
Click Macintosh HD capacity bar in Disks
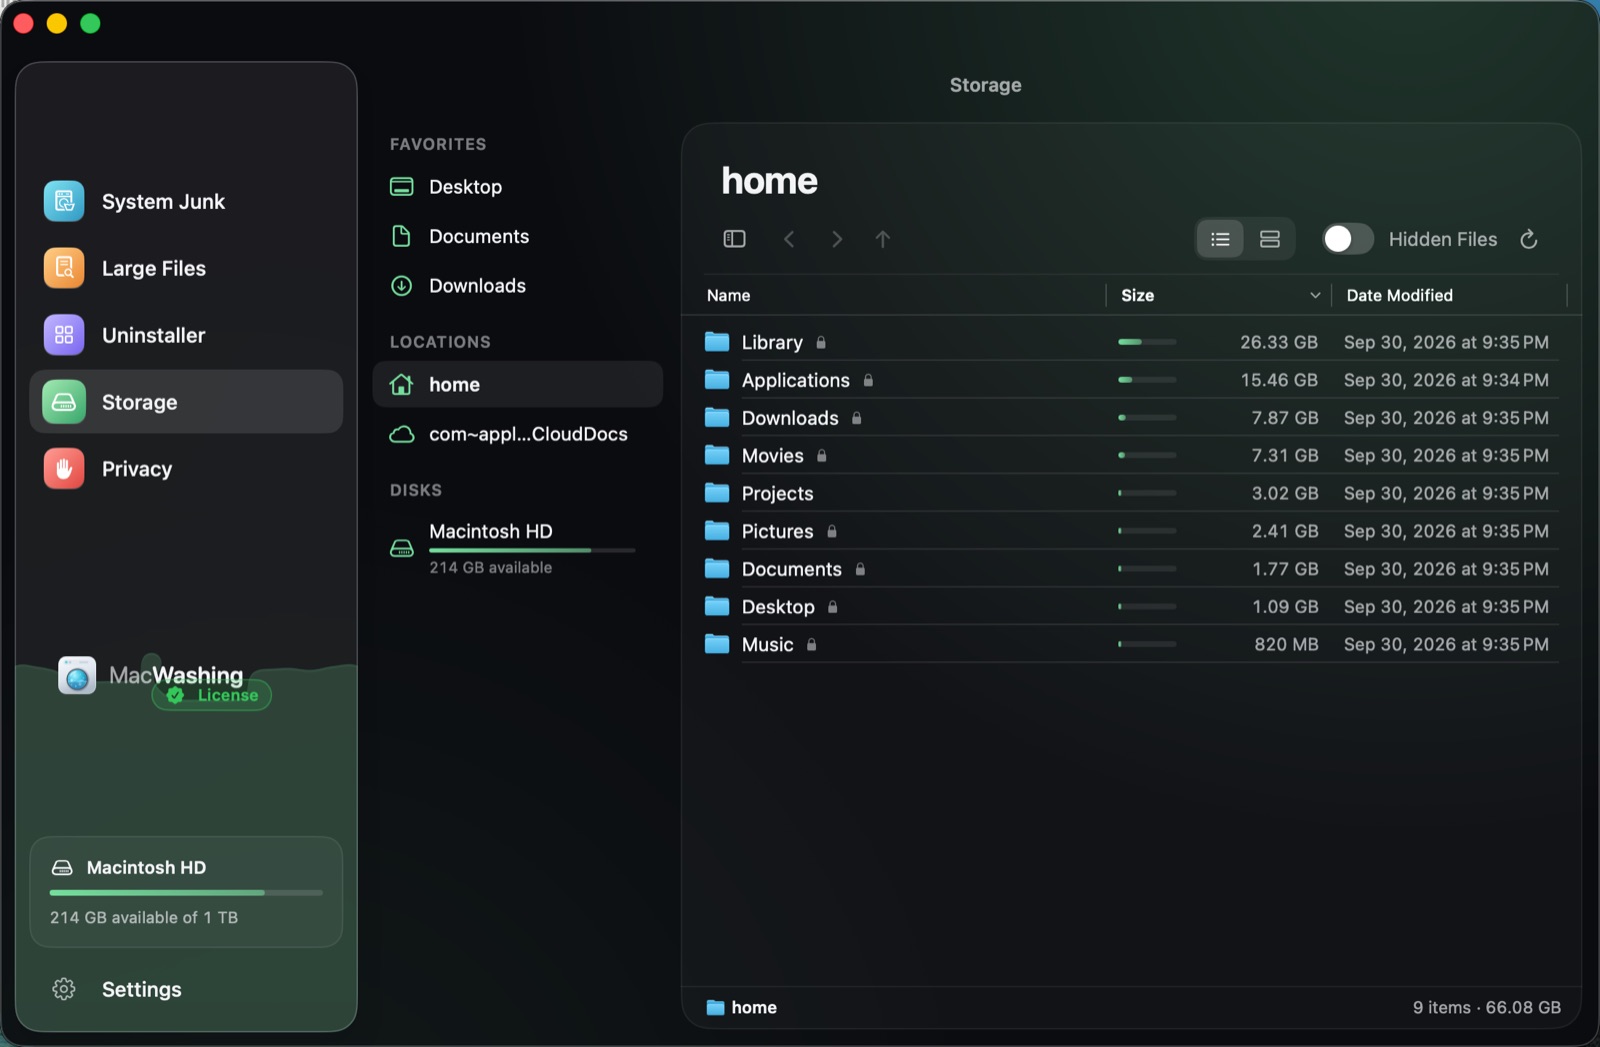[x=532, y=550]
